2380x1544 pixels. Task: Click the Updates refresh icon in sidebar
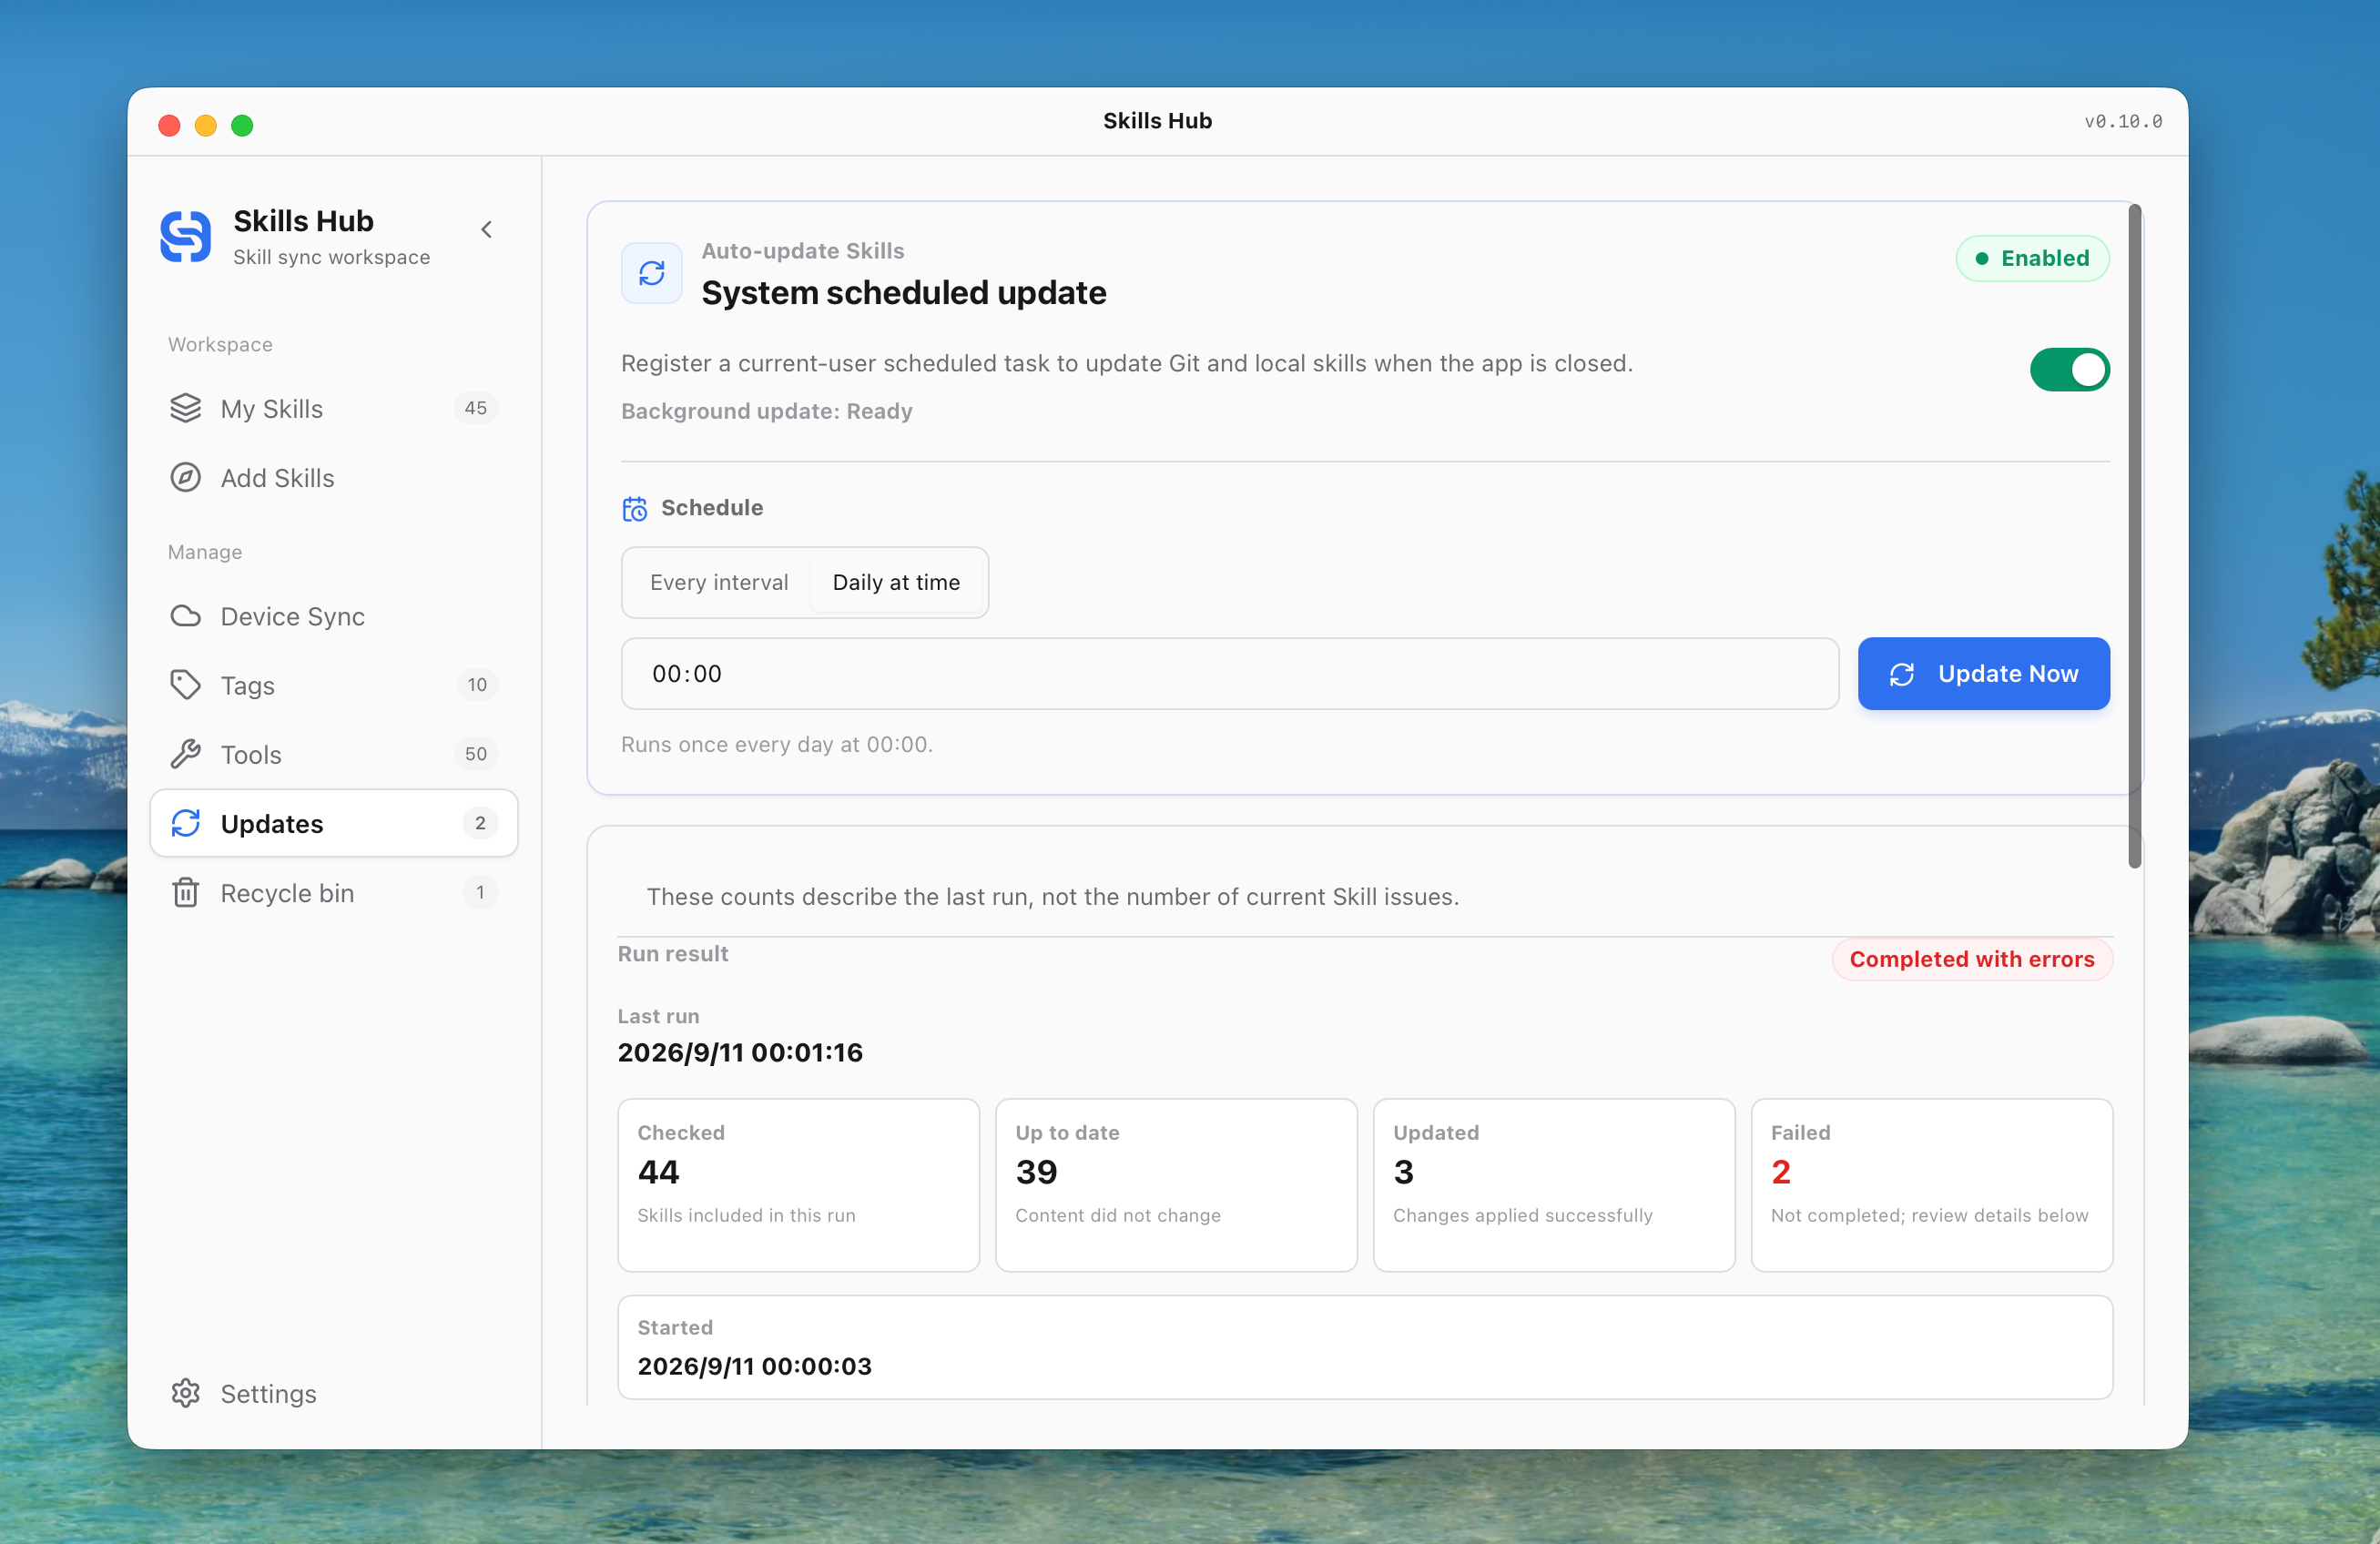pyautogui.click(x=186, y=823)
